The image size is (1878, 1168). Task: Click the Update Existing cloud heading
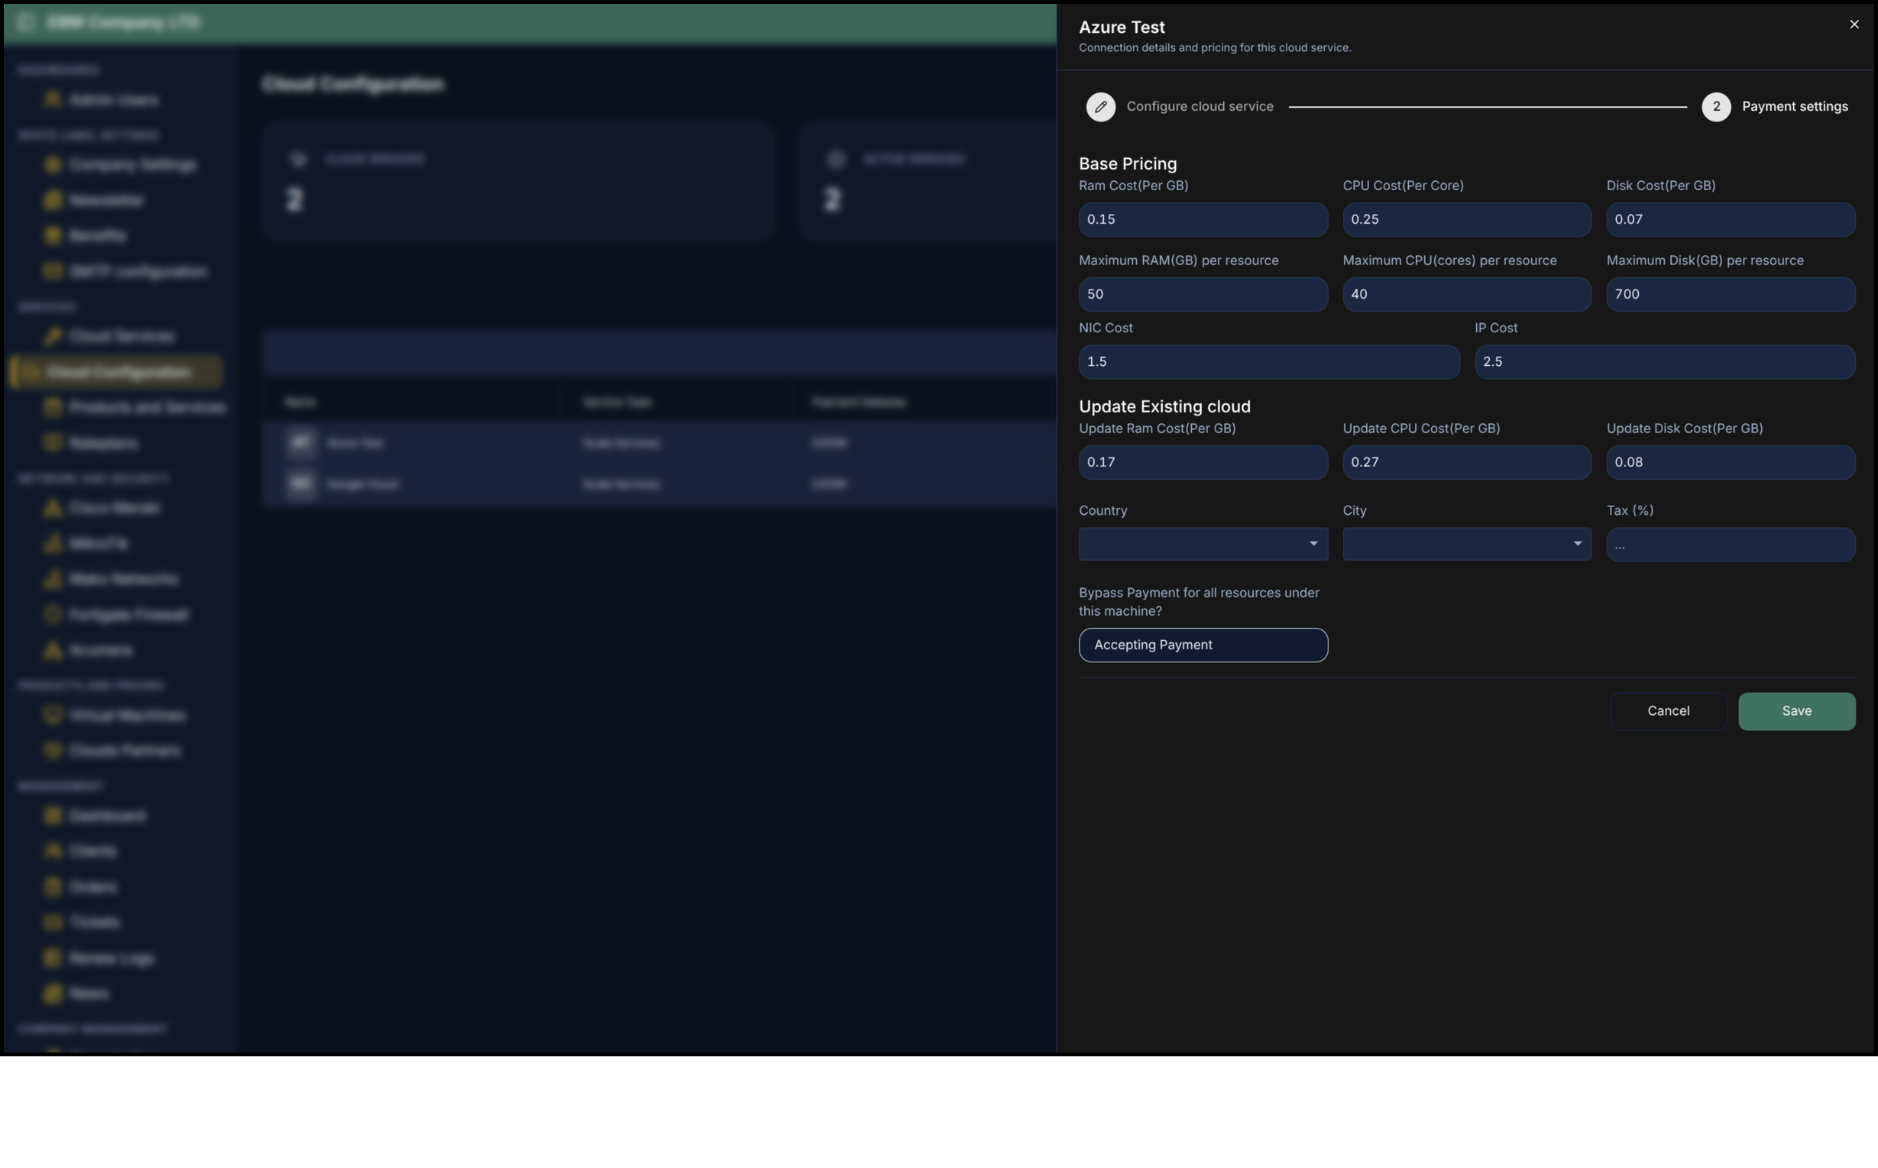click(1164, 407)
